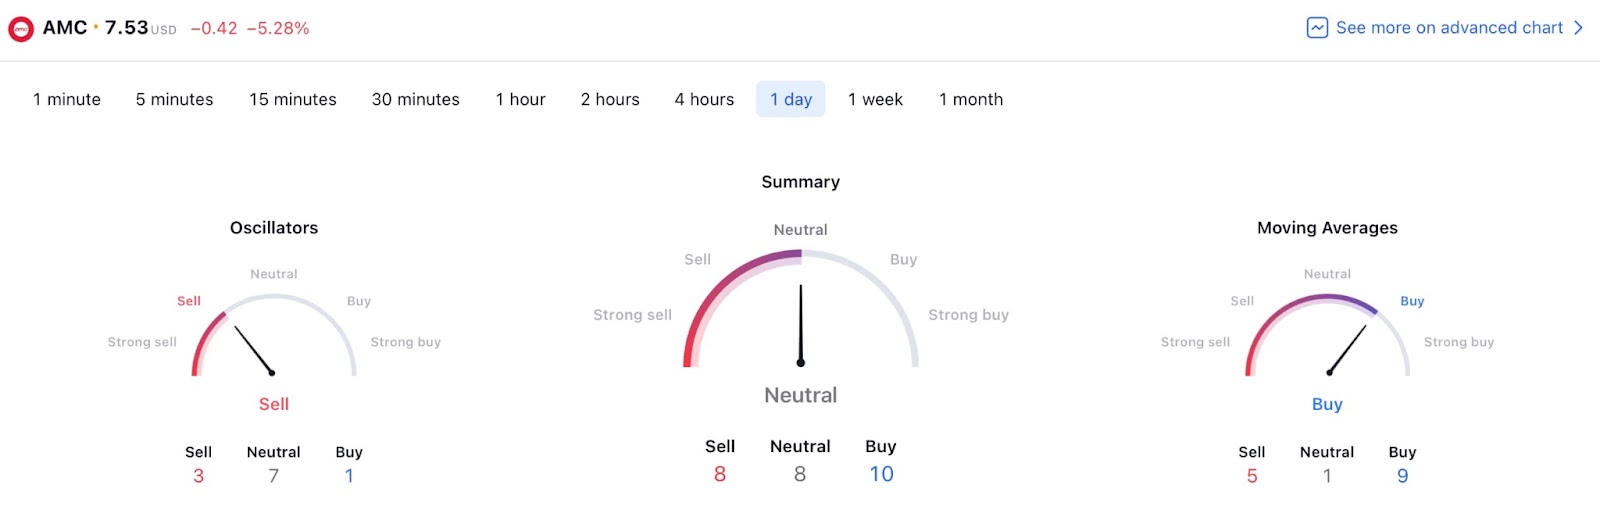1600x513 pixels.
Task: Click the Moving Averages gauge needle
Action: pyautogui.click(x=1347, y=350)
